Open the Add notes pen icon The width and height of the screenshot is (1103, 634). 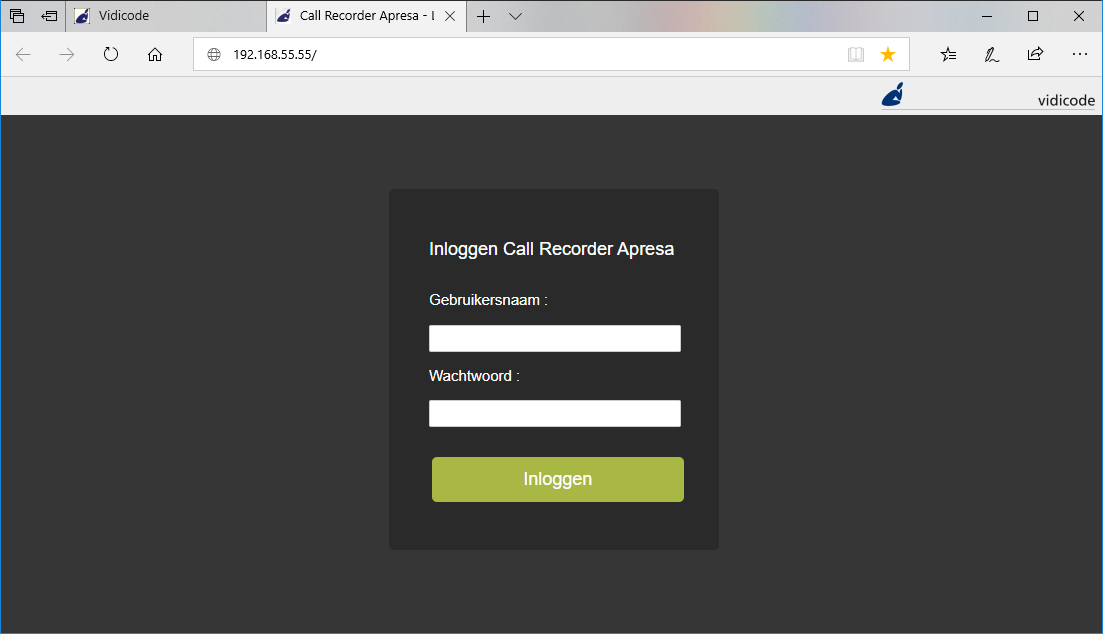992,54
